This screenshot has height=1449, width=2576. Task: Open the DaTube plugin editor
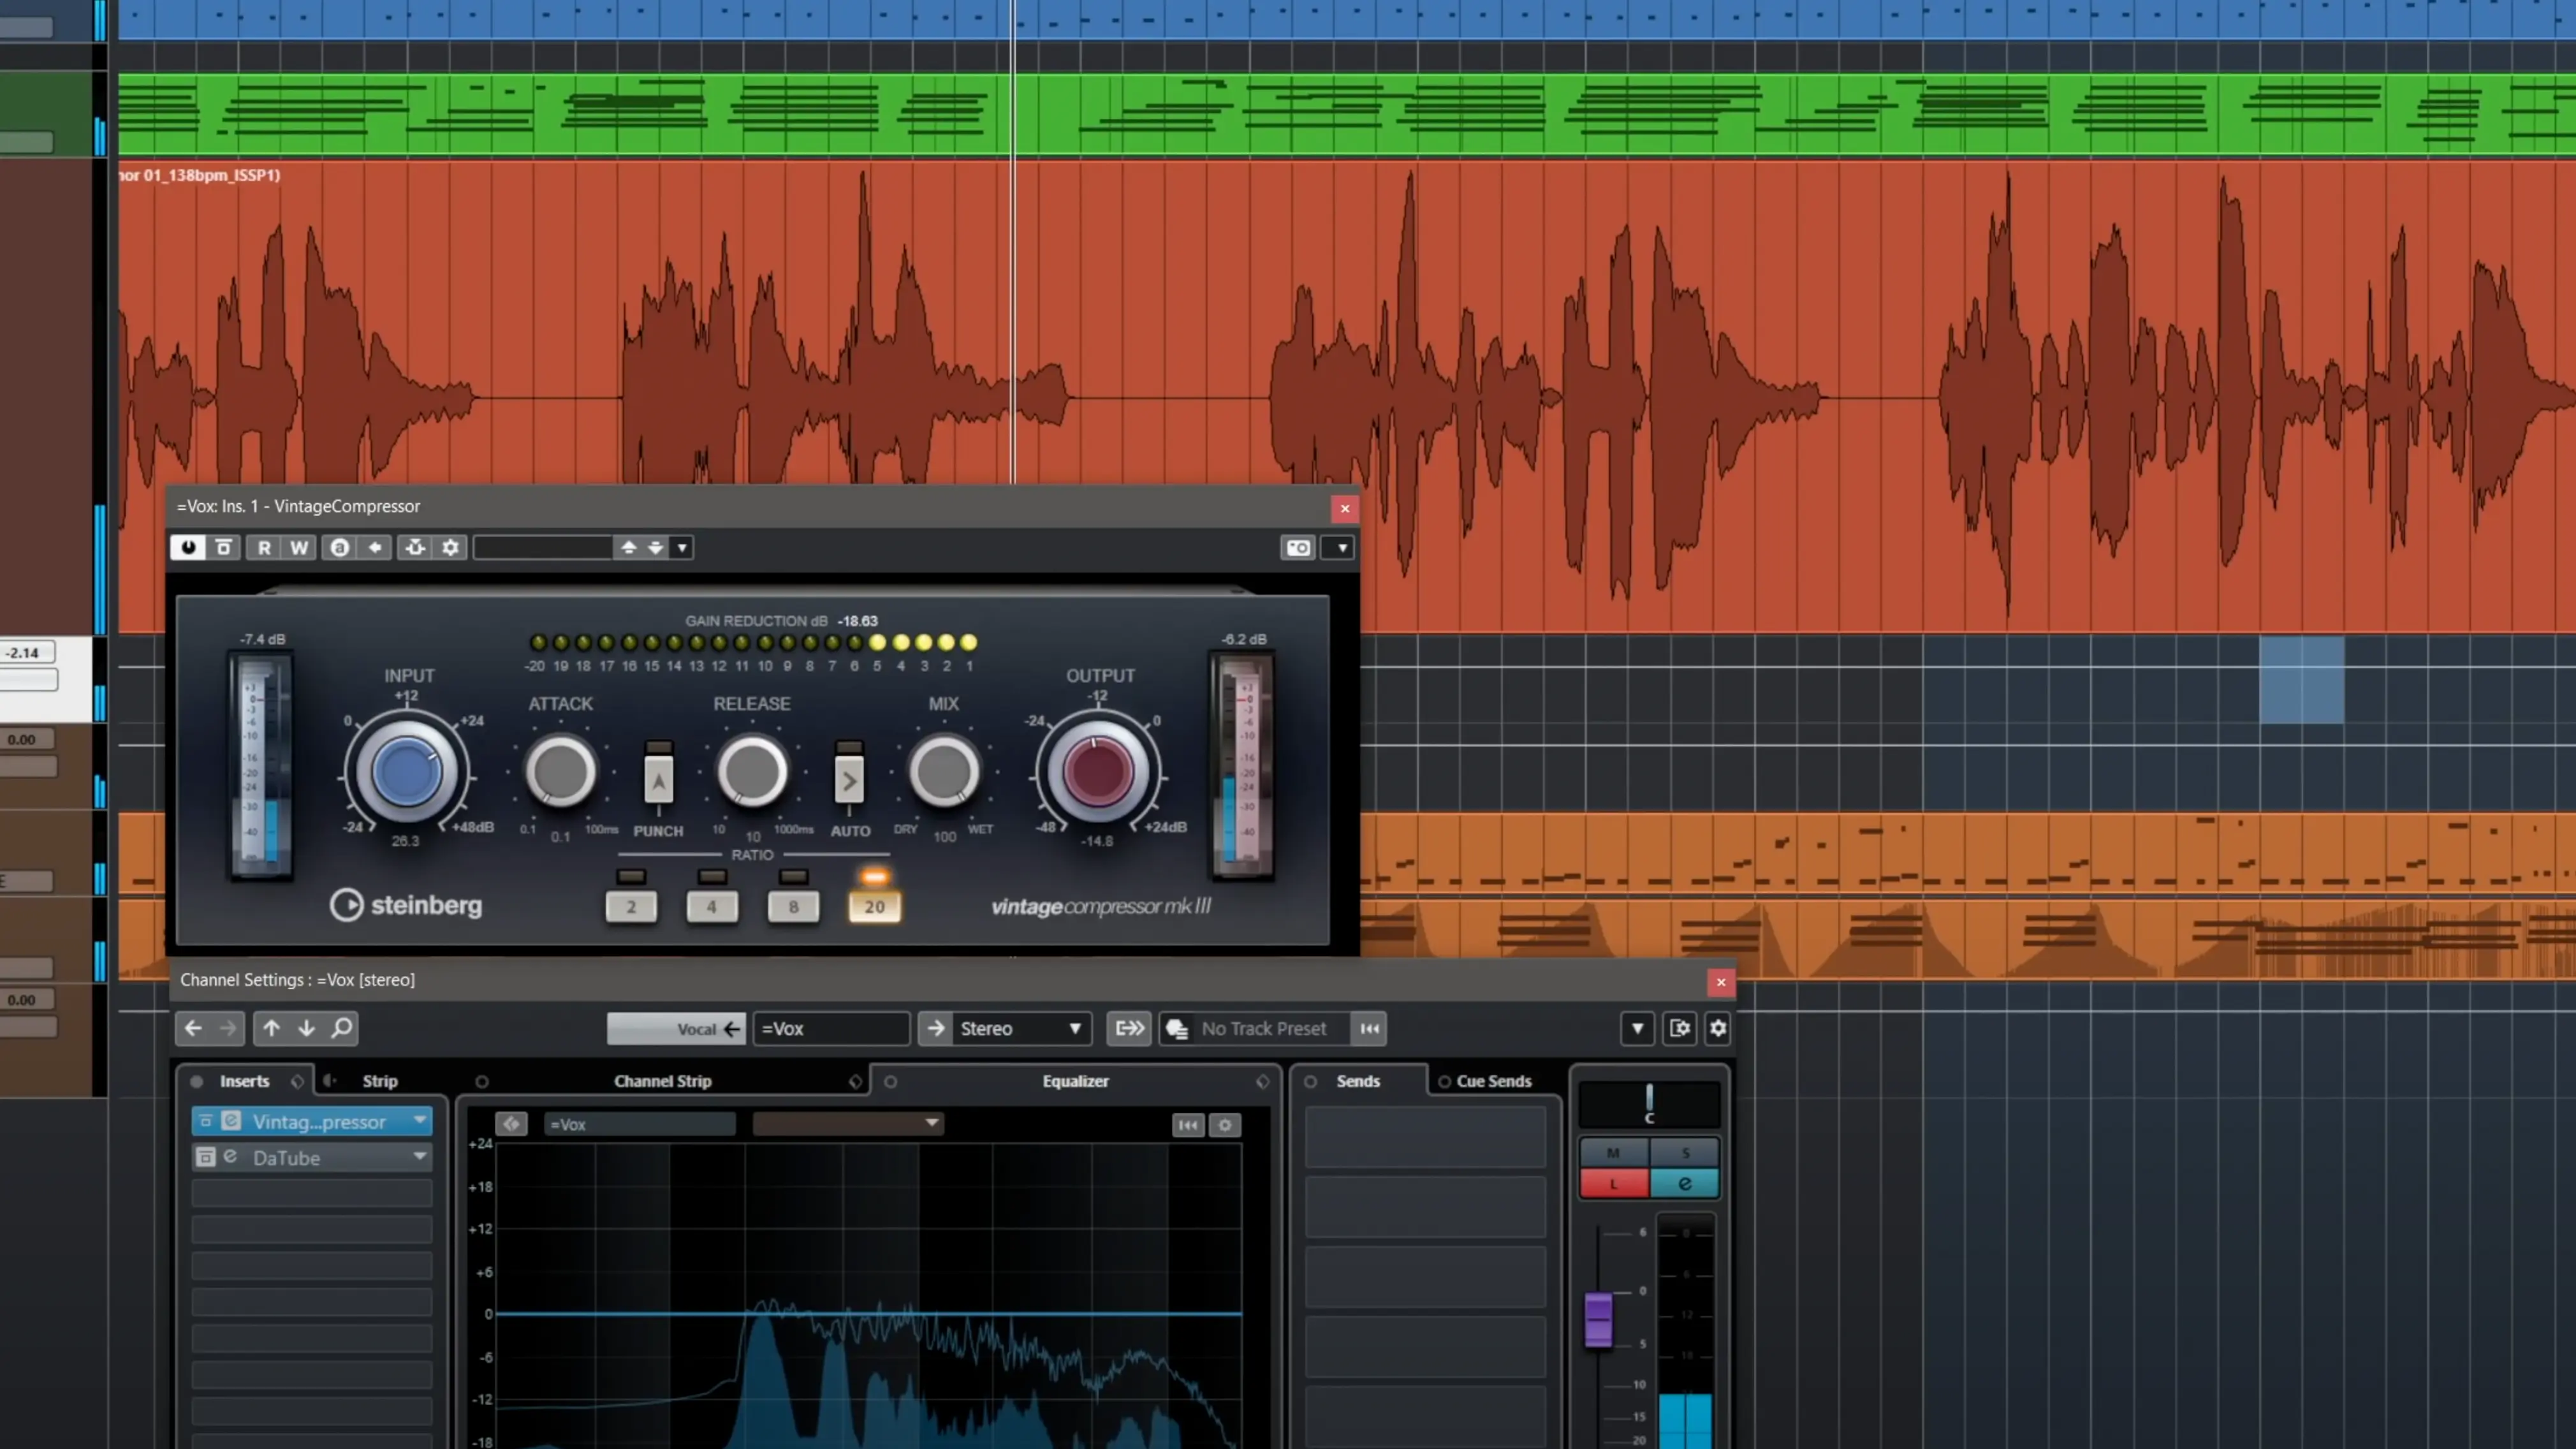click(x=230, y=1157)
